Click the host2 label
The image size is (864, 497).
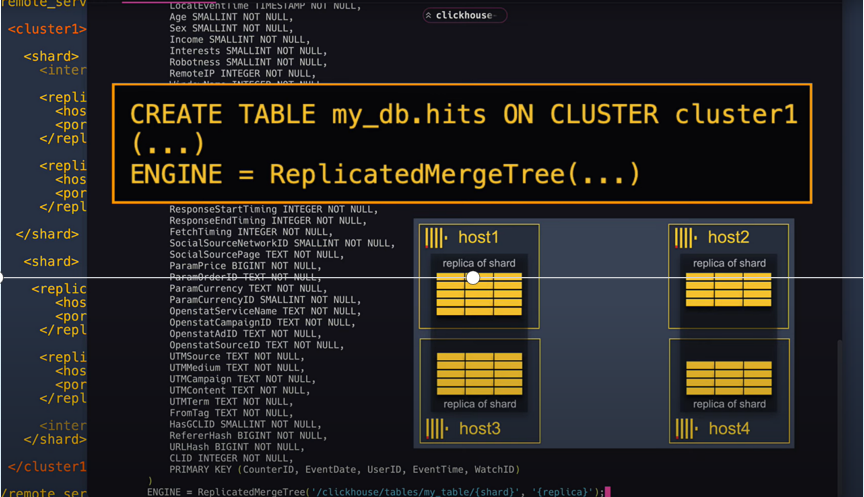(728, 237)
